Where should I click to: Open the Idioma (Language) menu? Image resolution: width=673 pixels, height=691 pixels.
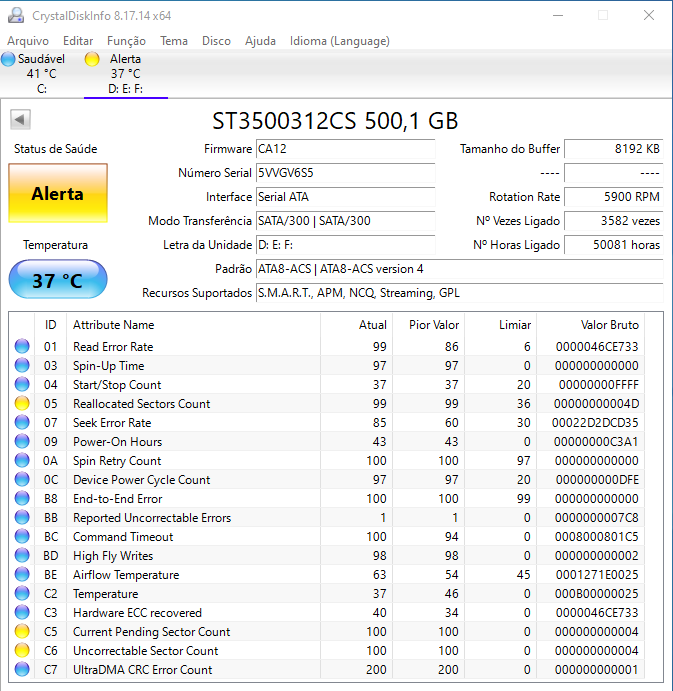[x=339, y=41]
